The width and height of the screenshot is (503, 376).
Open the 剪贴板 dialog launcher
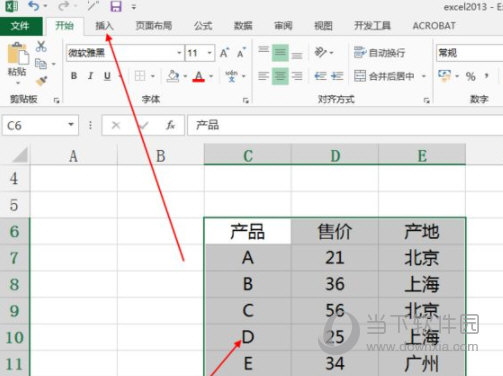pyautogui.click(x=56, y=100)
